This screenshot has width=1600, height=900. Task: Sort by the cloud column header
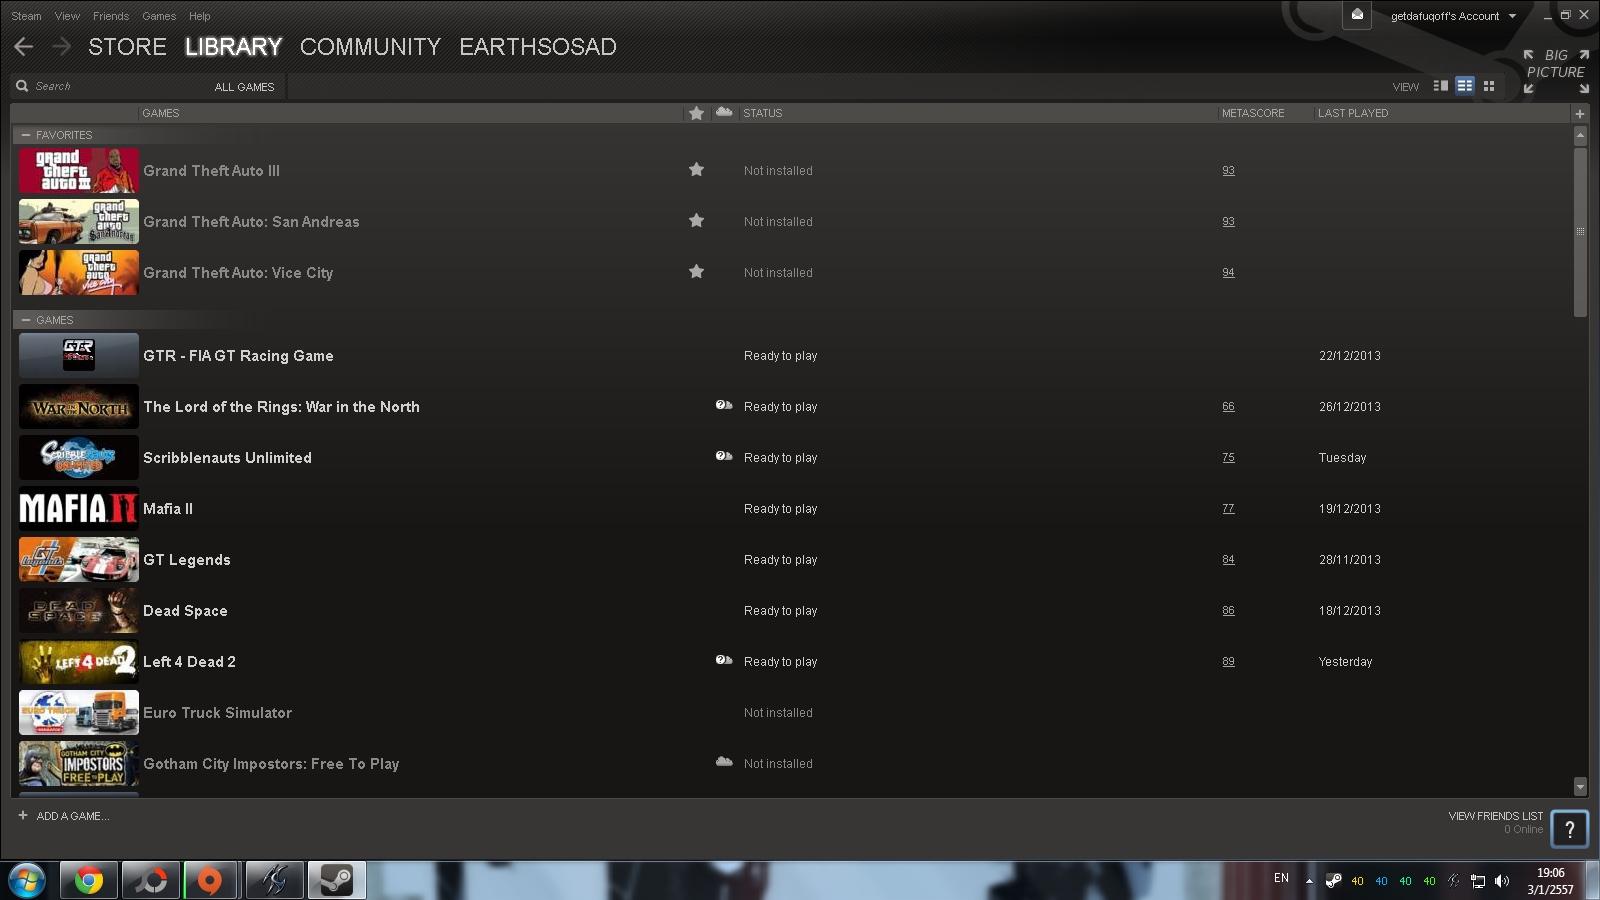coord(724,112)
